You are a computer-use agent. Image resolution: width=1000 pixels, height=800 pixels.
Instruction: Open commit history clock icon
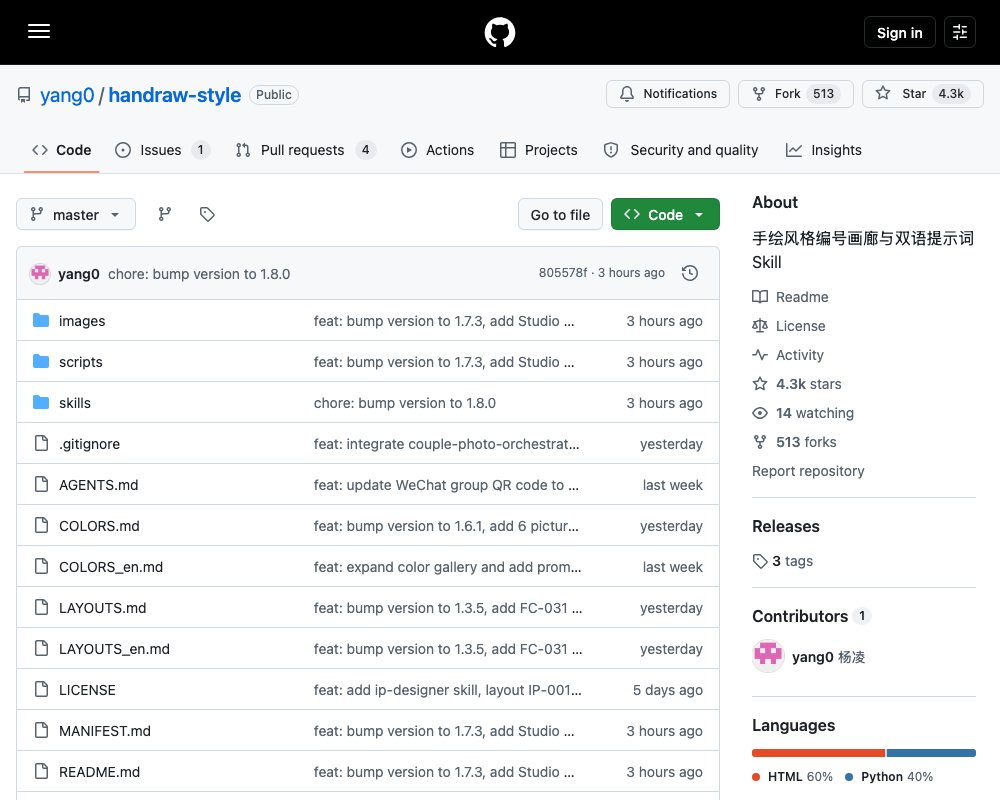click(690, 273)
